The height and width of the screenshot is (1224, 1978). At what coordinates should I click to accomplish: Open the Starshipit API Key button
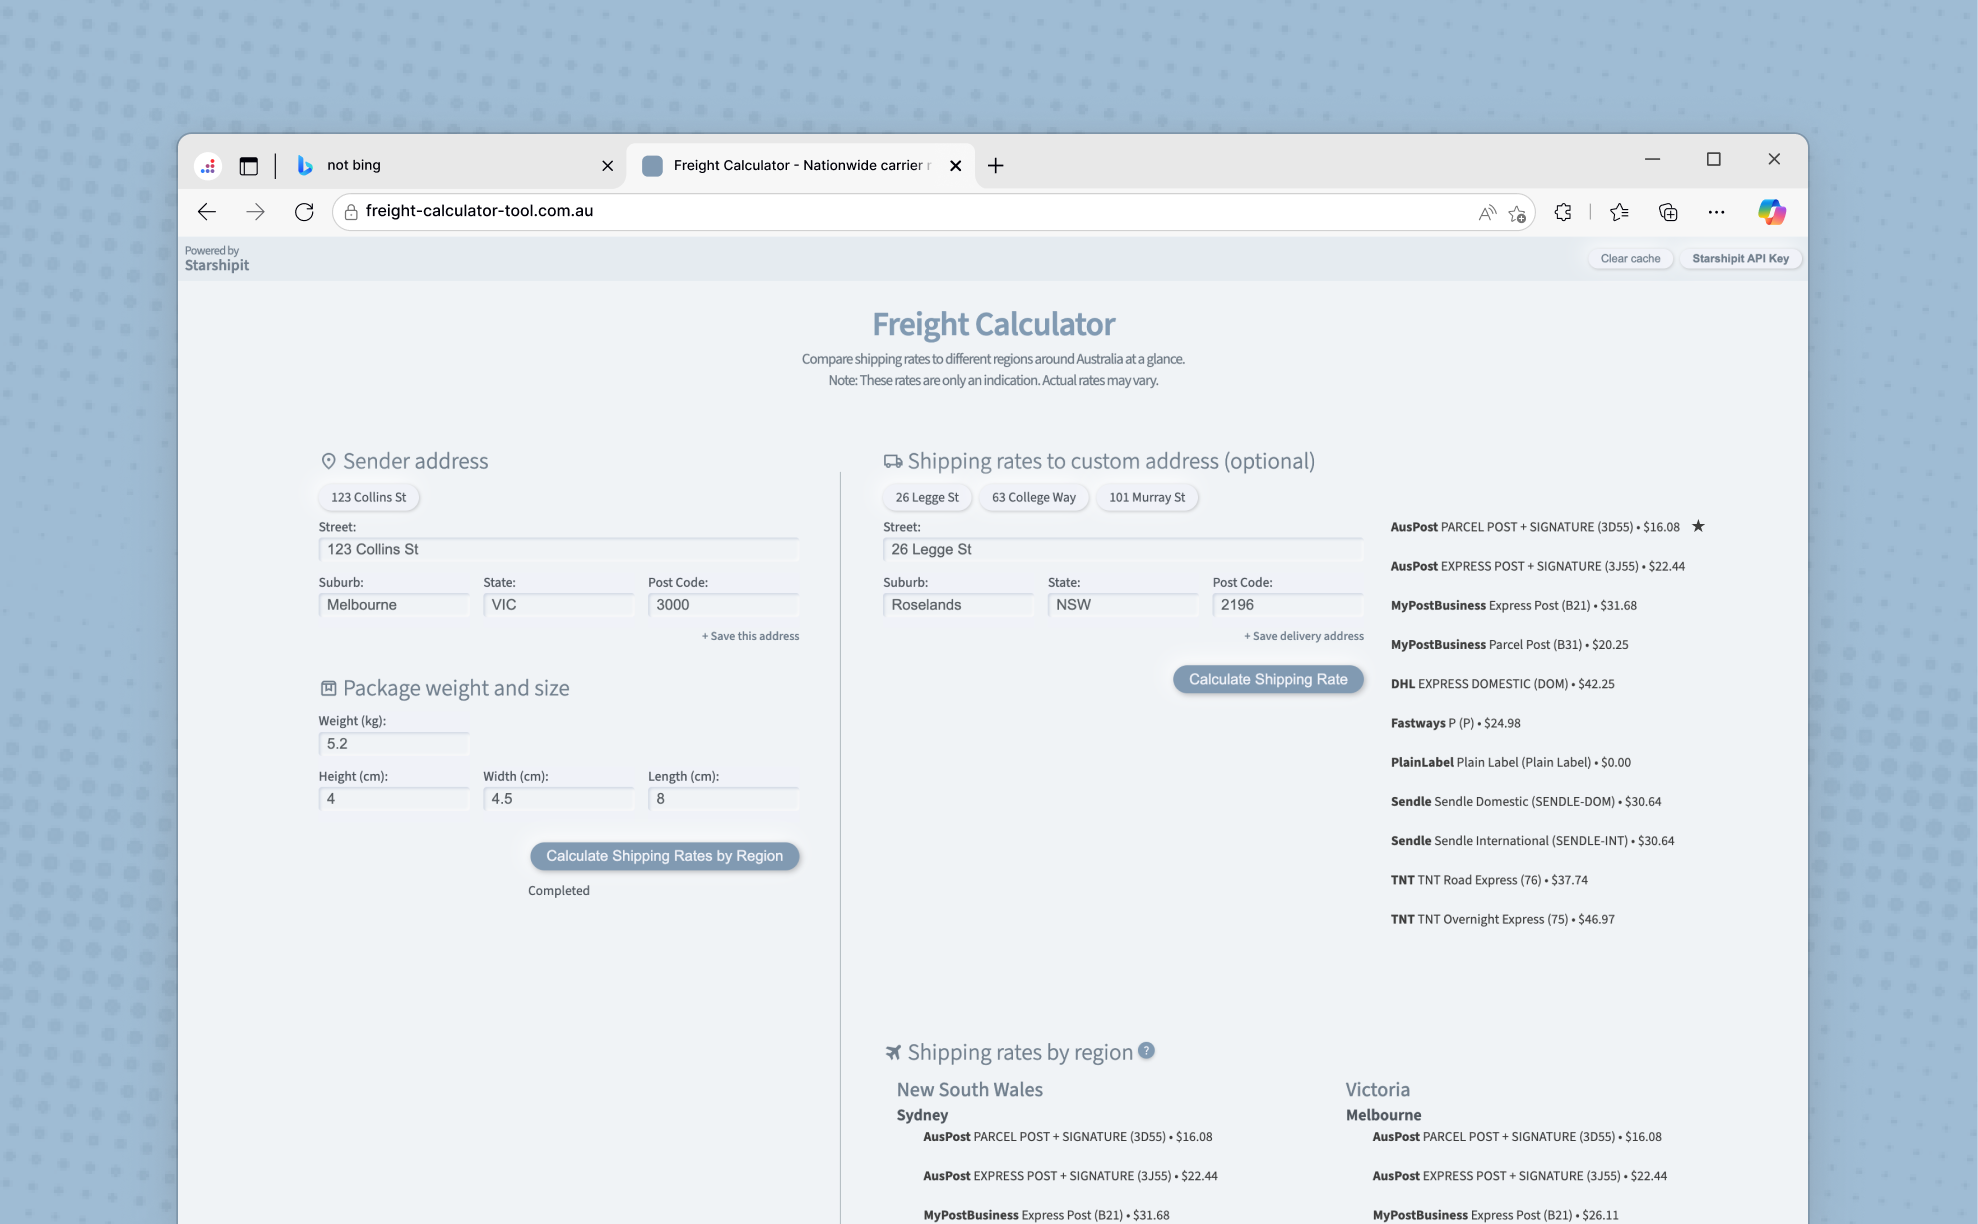point(1740,258)
